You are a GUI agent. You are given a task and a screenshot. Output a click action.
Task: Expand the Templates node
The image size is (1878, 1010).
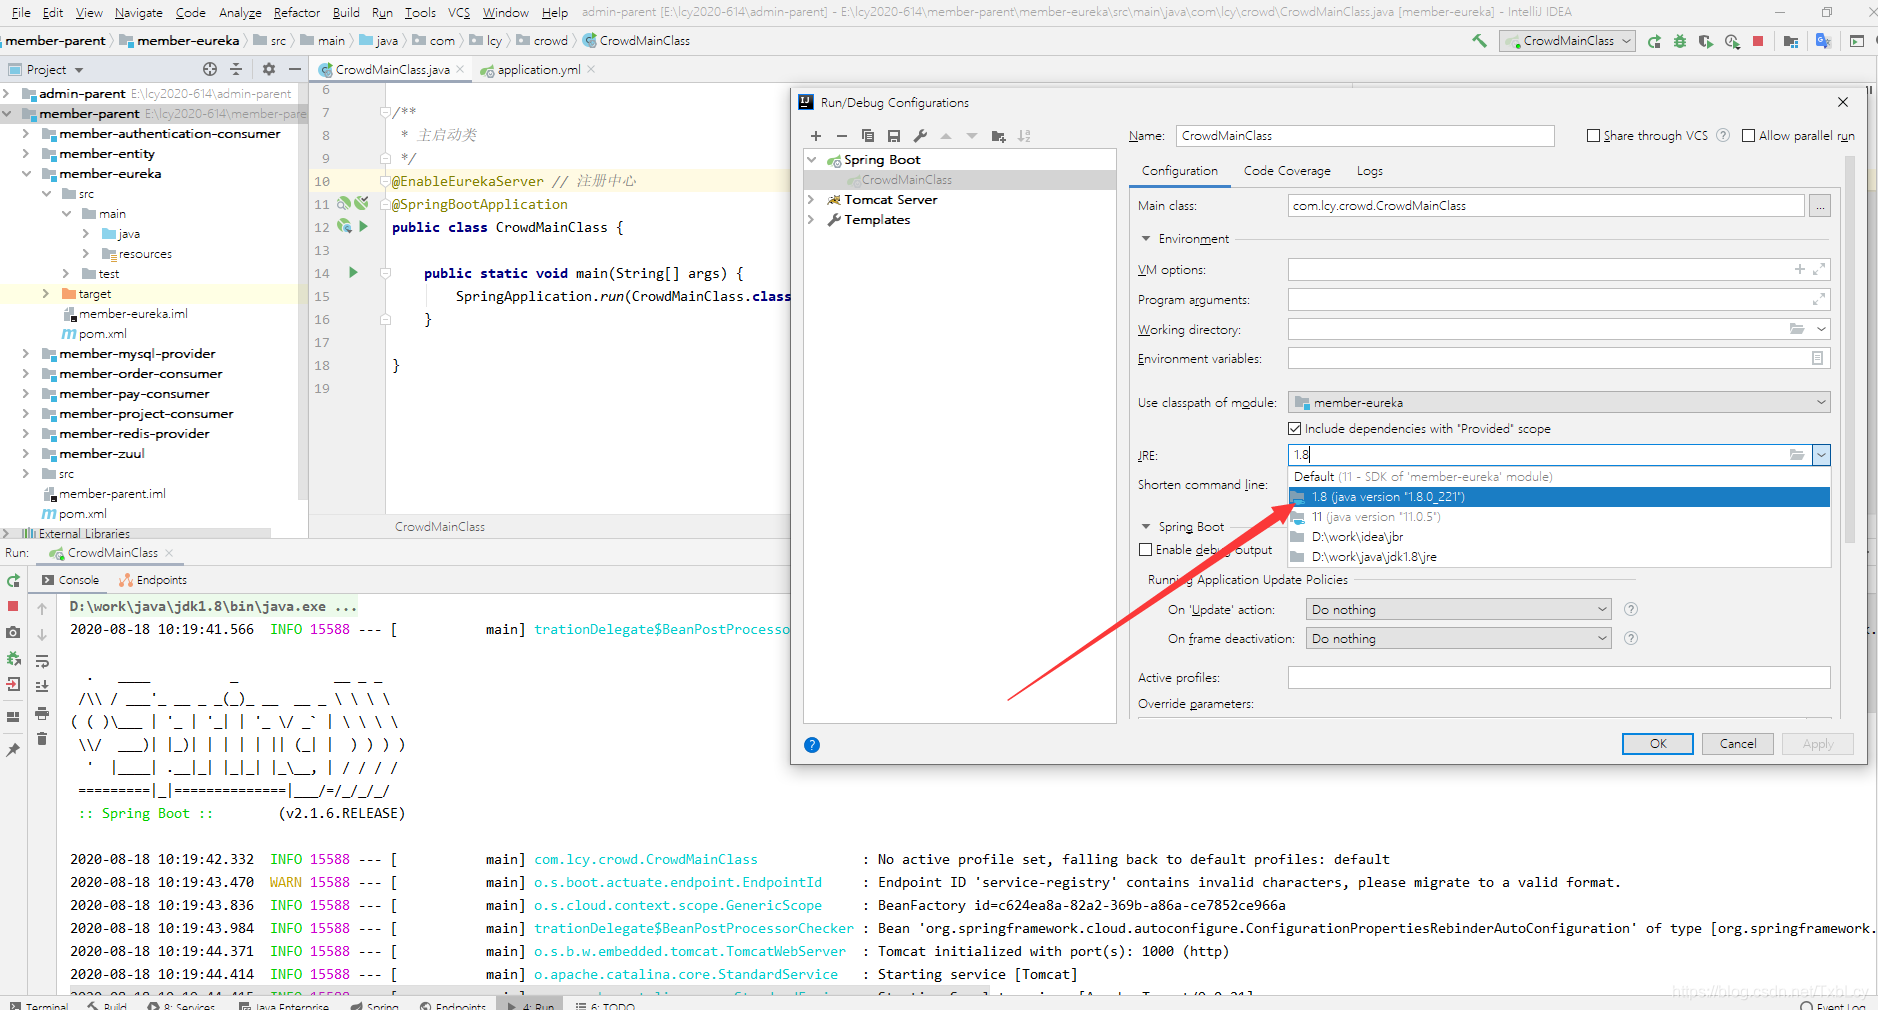(x=811, y=220)
